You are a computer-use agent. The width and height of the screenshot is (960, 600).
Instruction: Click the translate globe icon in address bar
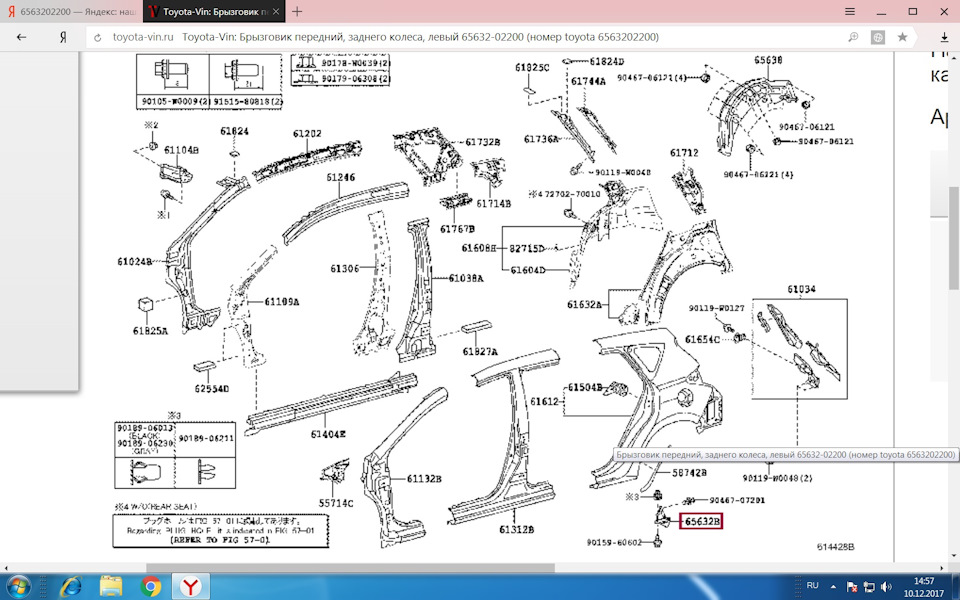tap(877, 36)
